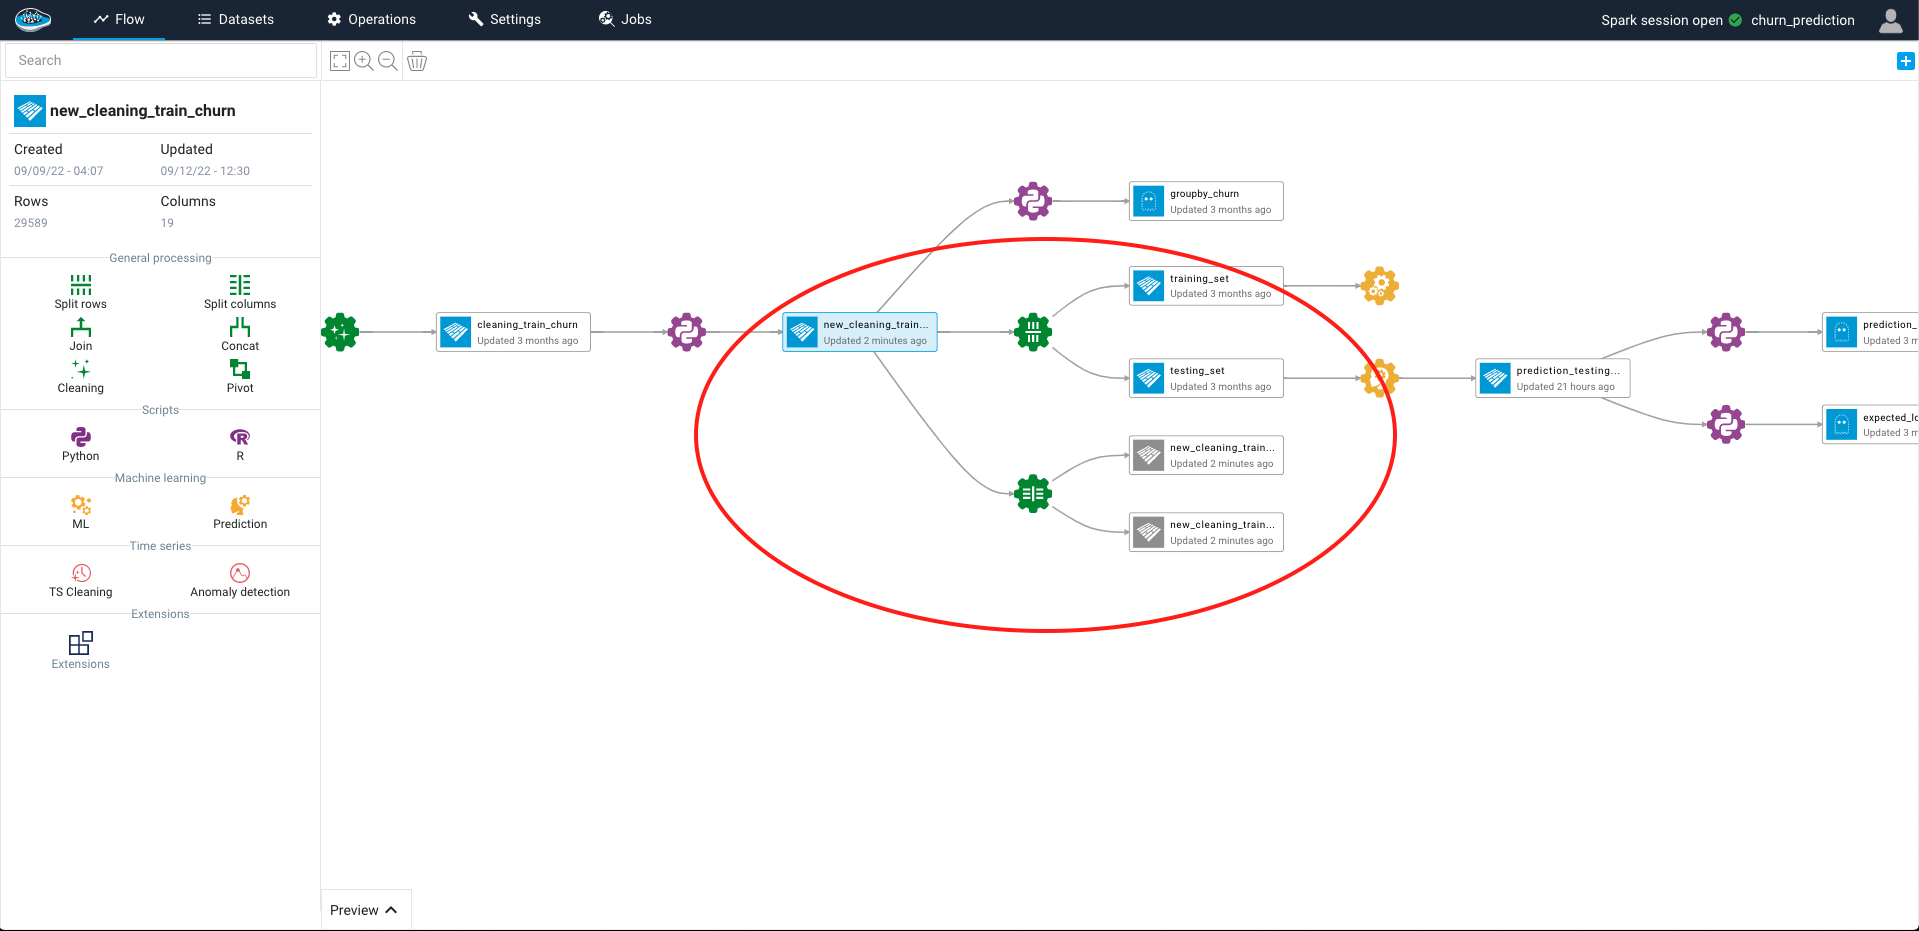Fit the flow to the screen

click(x=339, y=61)
